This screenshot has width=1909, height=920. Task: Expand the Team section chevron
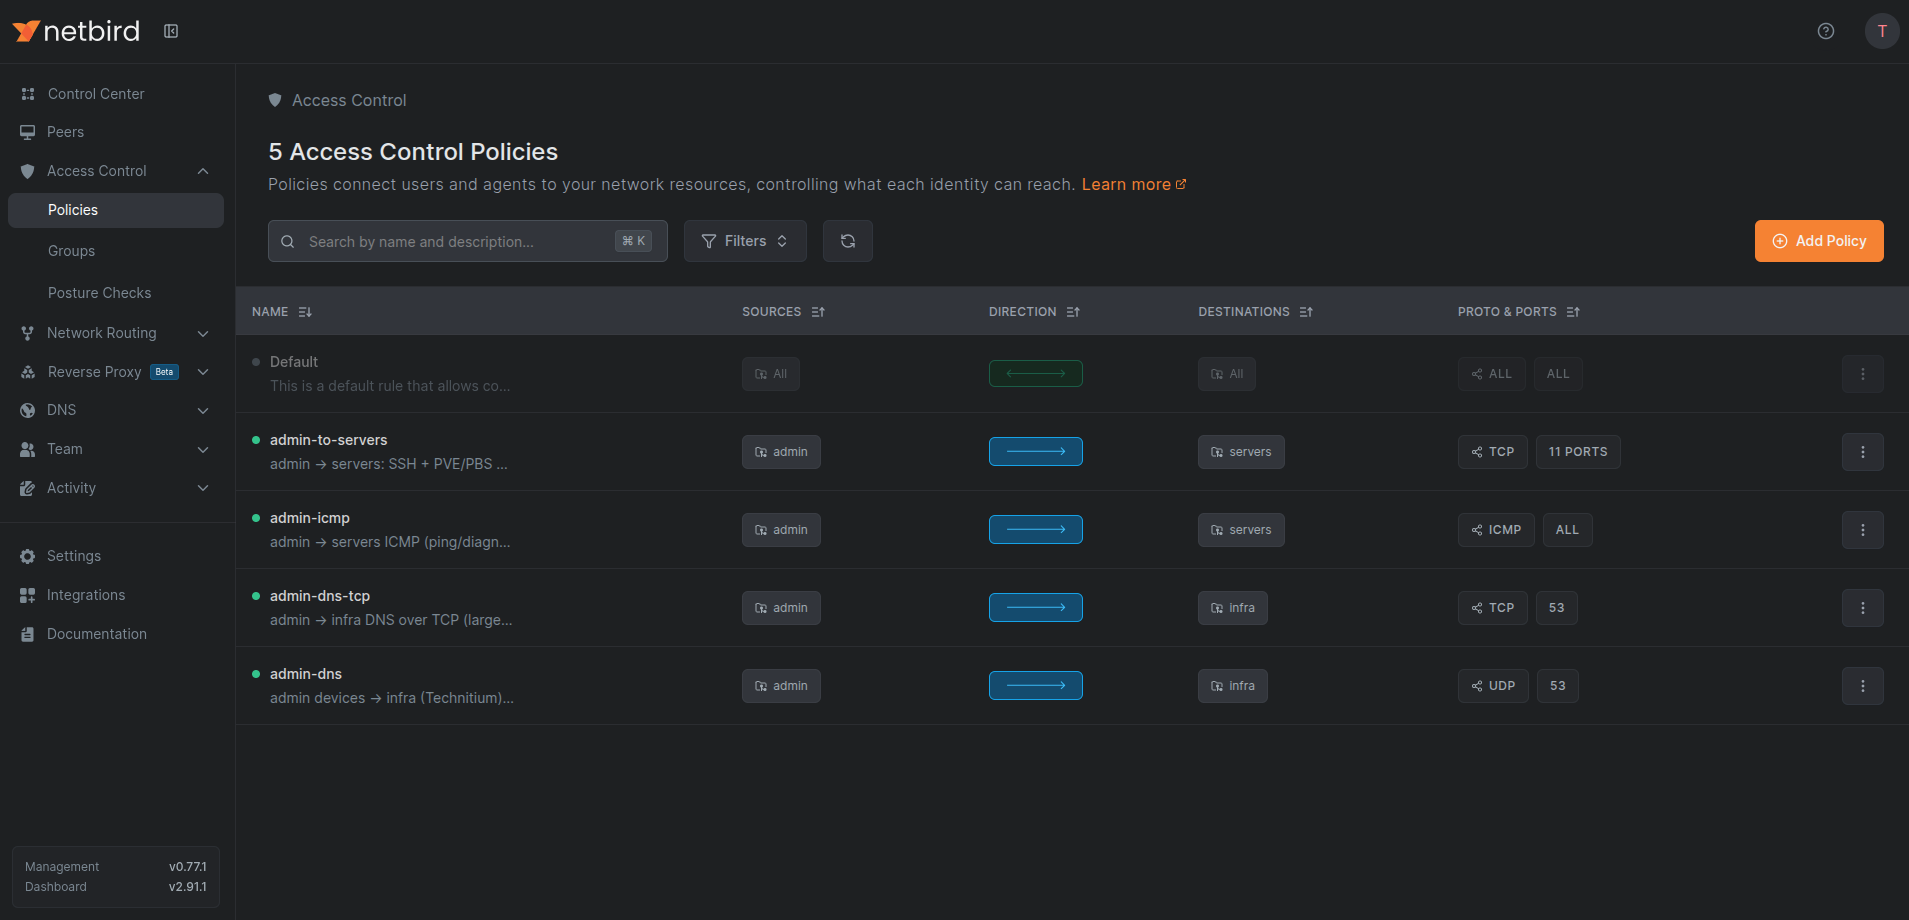pyautogui.click(x=203, y=449)
